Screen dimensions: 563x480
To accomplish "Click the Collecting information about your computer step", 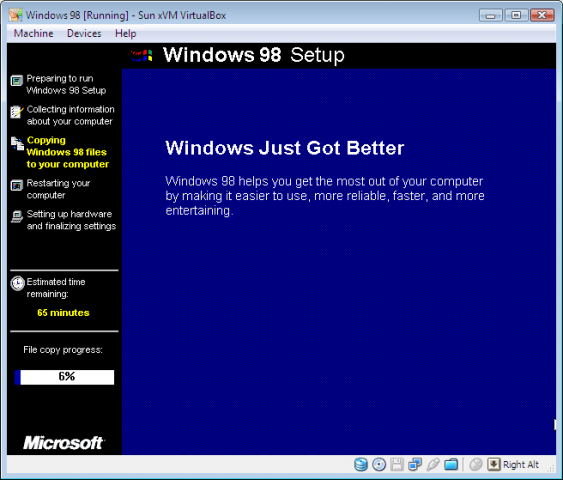I will click(x=70, y=115).
